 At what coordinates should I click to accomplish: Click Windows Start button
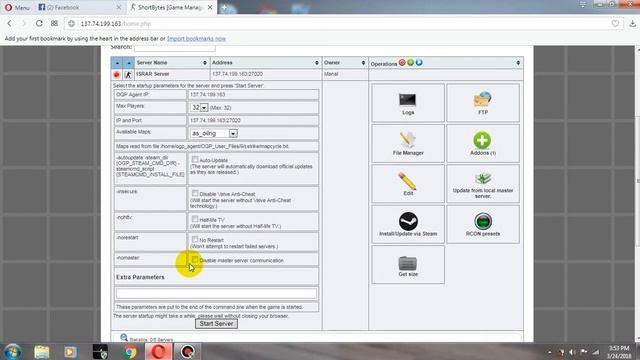coord(12,352)
